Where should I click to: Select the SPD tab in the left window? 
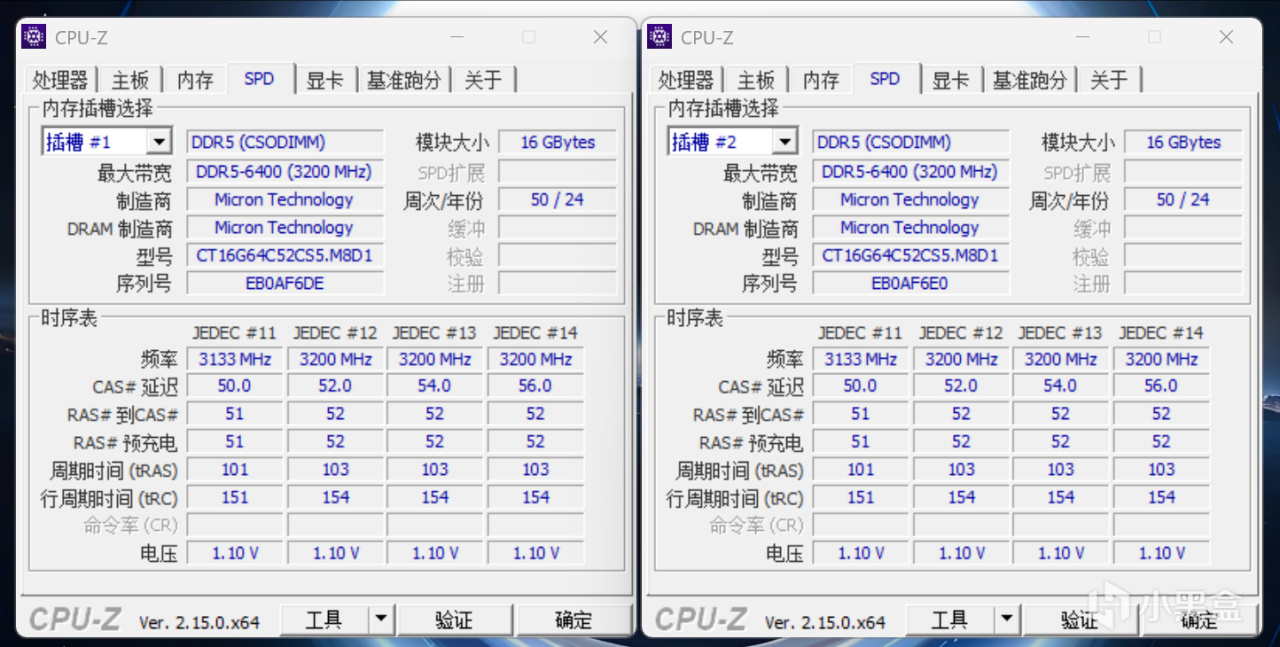click(x=259, y=78)
